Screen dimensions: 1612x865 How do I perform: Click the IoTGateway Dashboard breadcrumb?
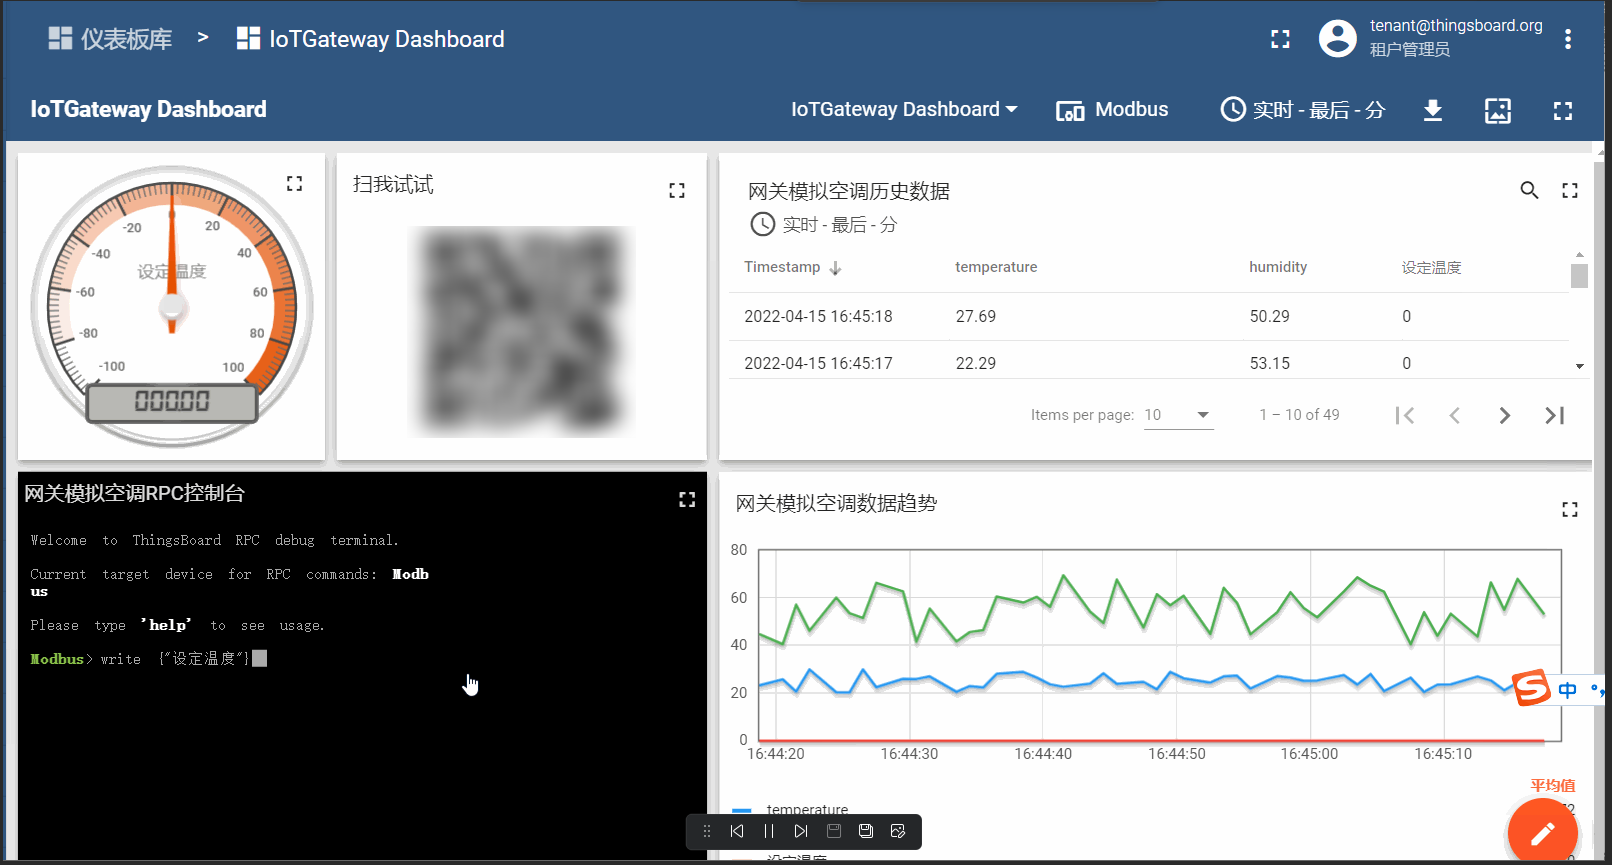(x=370, y=39)
